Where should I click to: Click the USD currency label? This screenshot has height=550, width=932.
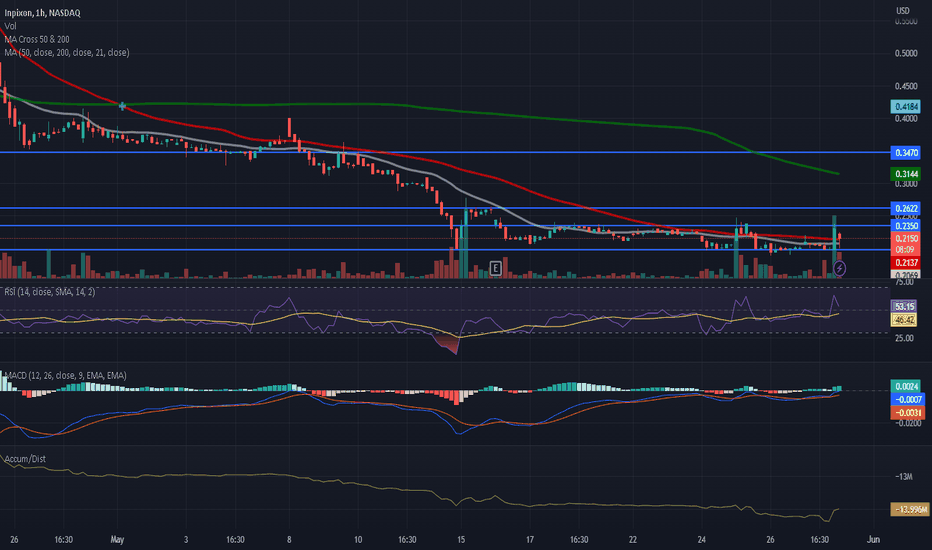tap(903, 11)
